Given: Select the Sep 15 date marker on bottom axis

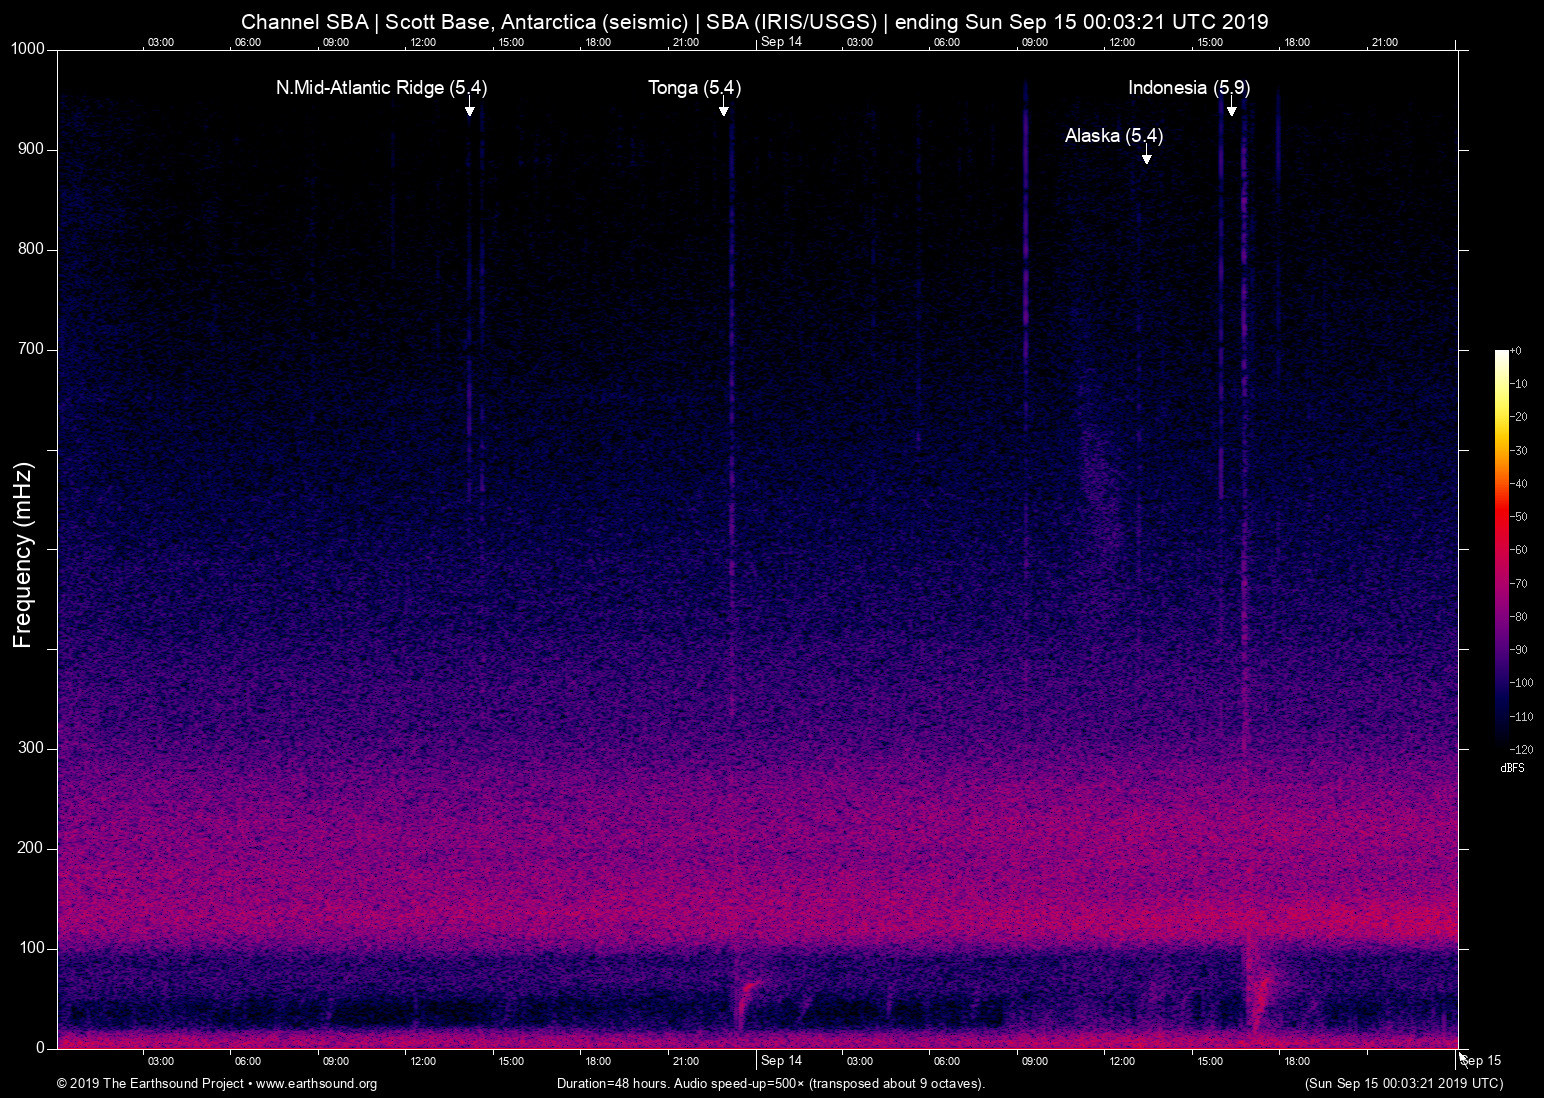Looking at the screenshot, I should [1481, 1060].
